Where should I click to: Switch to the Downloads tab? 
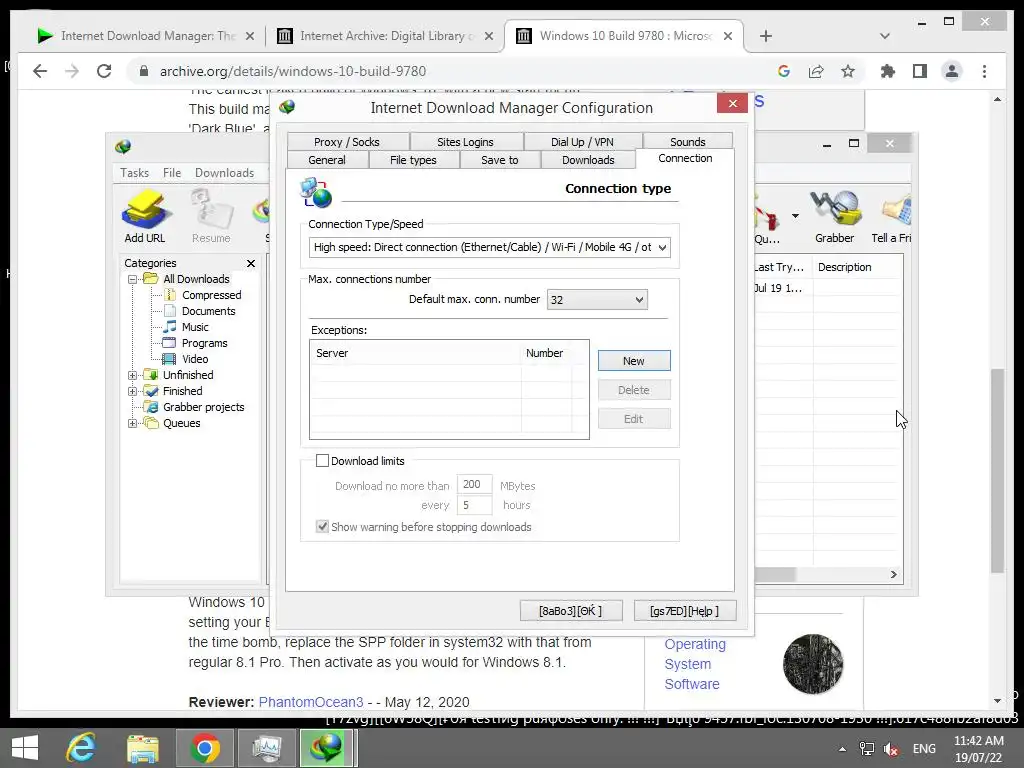[588, 160]
